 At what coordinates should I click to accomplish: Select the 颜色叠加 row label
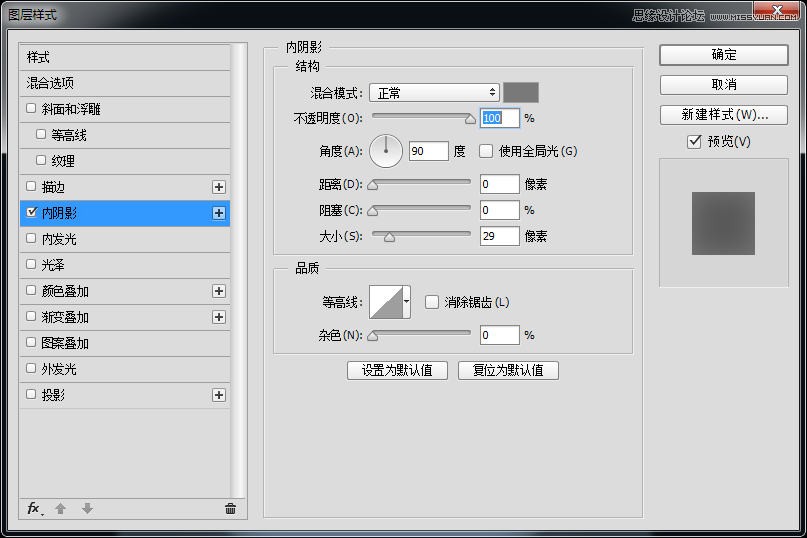coord(65,291)
